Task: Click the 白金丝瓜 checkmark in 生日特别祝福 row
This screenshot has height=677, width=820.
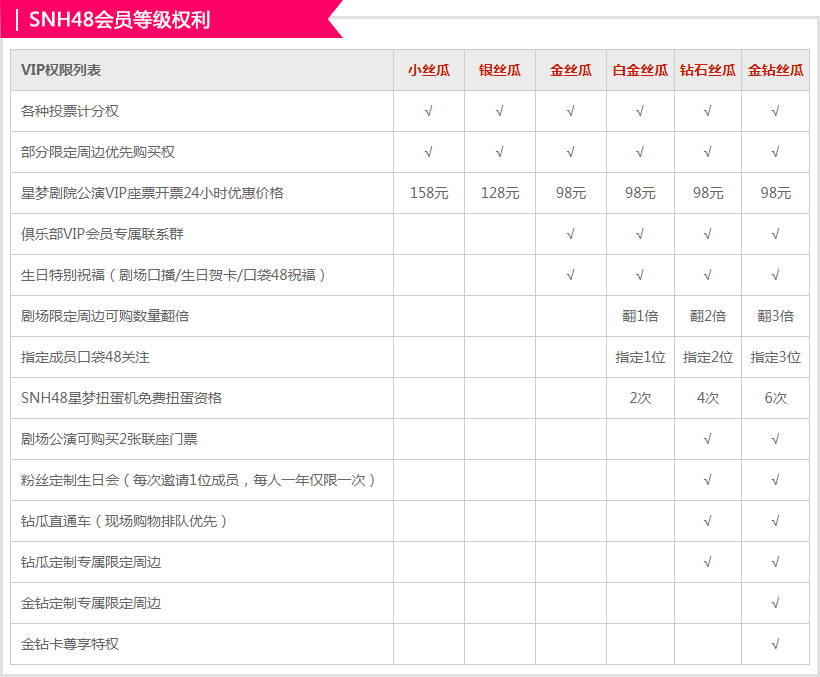Action: pyautogui.click(x=640, y=275)
